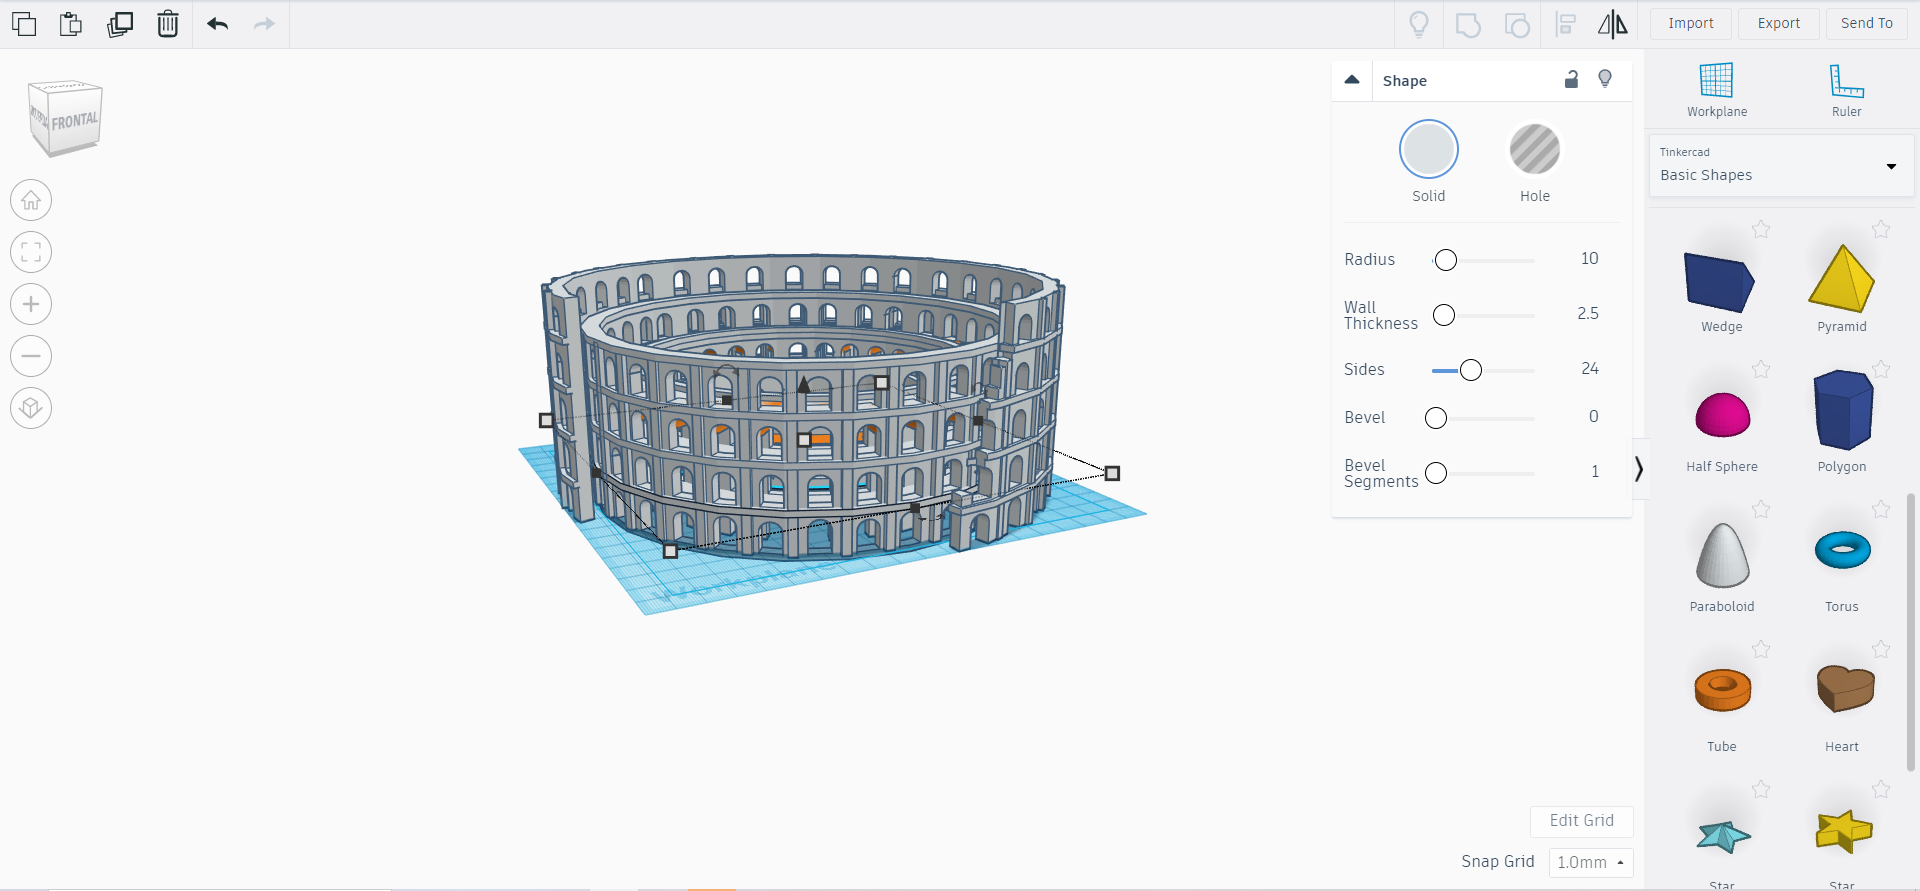Pick the Paraboloid shape
This screenshot has width=1920, height=891.
coord(1722,555)
